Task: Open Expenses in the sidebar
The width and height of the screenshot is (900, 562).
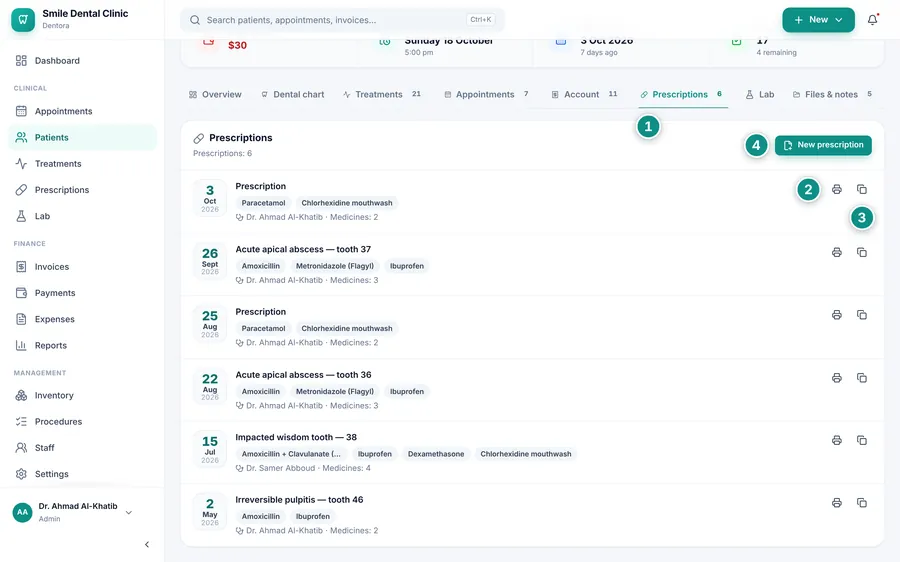Action: tap(82, 319)
